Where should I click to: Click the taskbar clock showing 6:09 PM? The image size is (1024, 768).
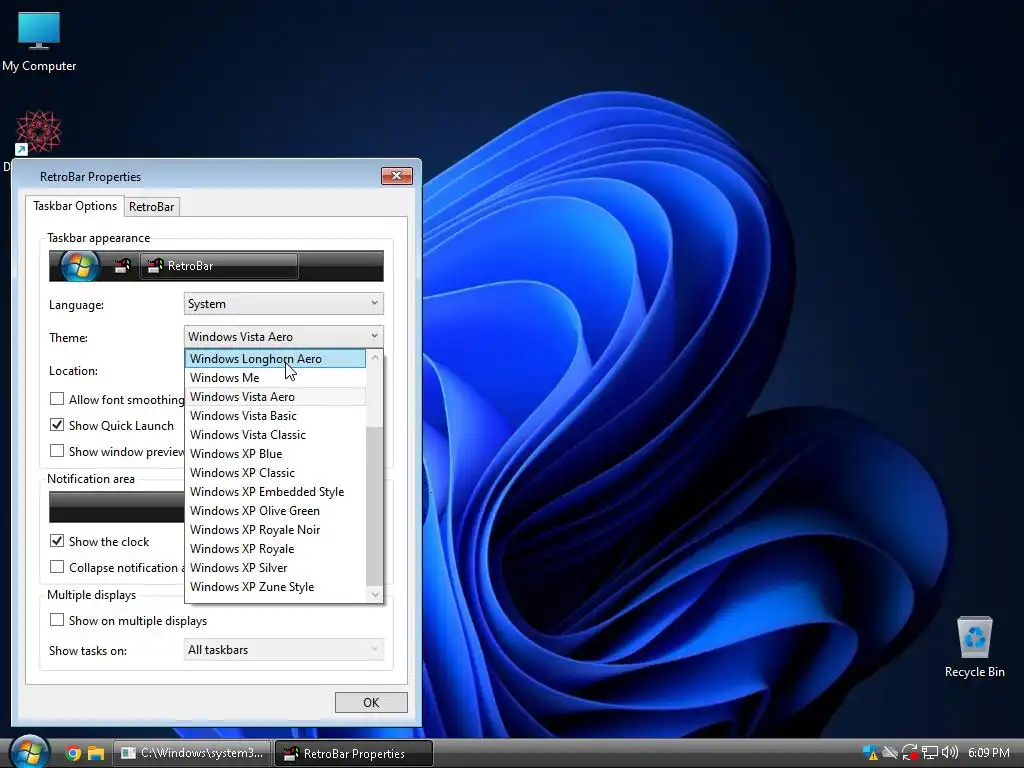[x=989, y=753]
